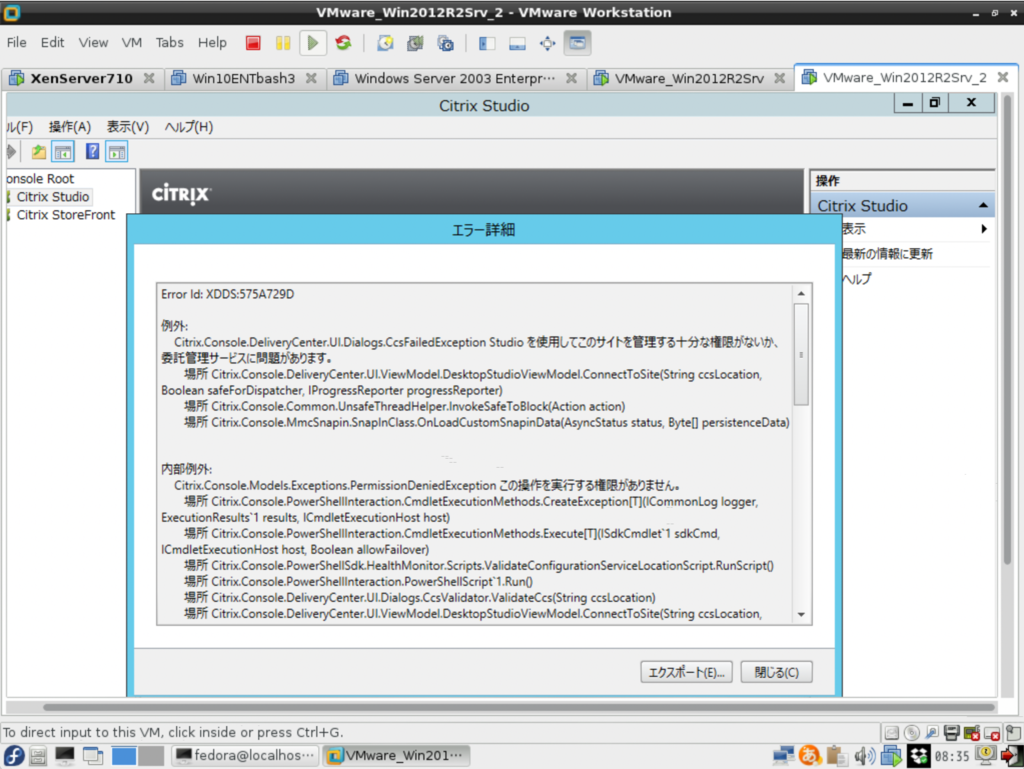Open the VMware View menu
The height and width of the screenshot is (769, 1024).
pyautogui.click(x=93, y=42)
